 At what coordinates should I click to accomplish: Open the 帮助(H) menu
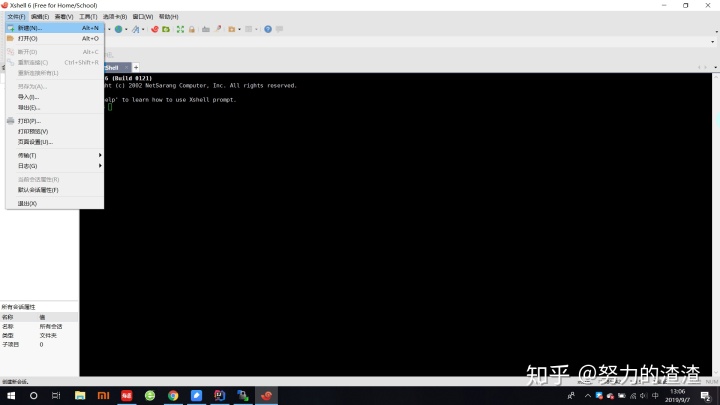coord(169,17)
